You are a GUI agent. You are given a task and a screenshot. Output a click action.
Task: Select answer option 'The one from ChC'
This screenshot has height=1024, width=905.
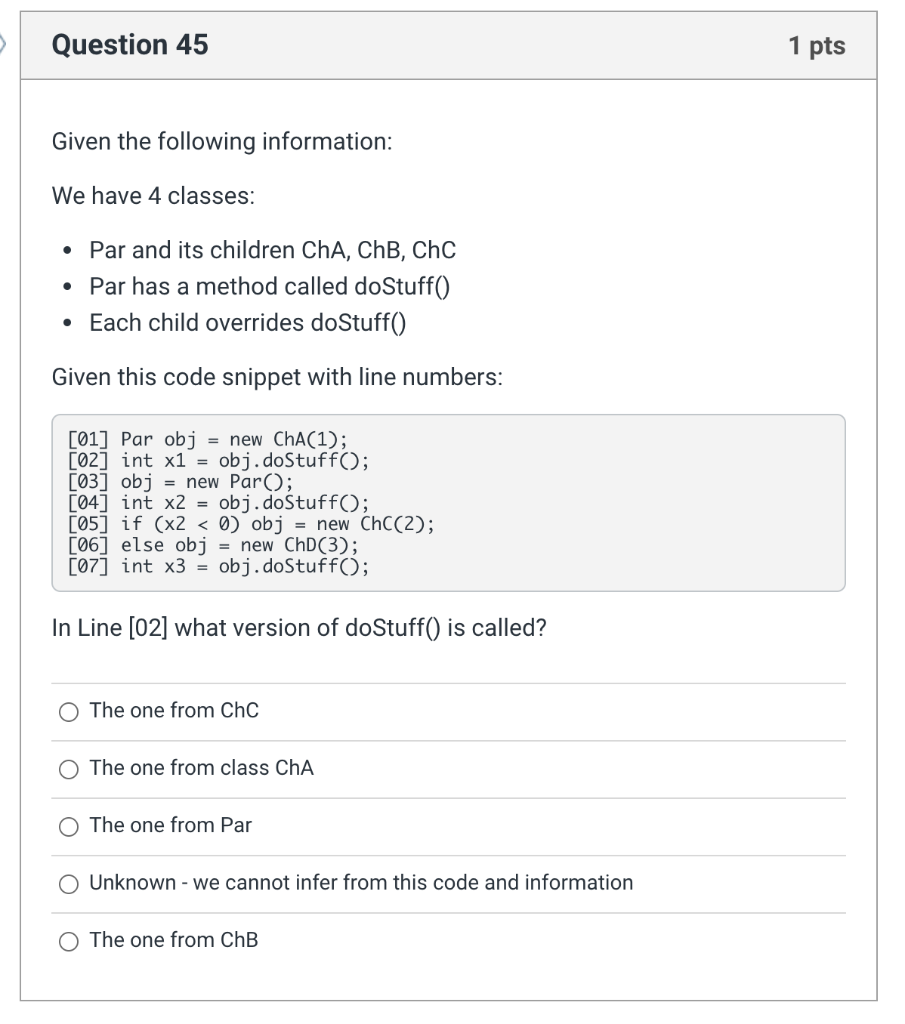click(x=69, y=711)
